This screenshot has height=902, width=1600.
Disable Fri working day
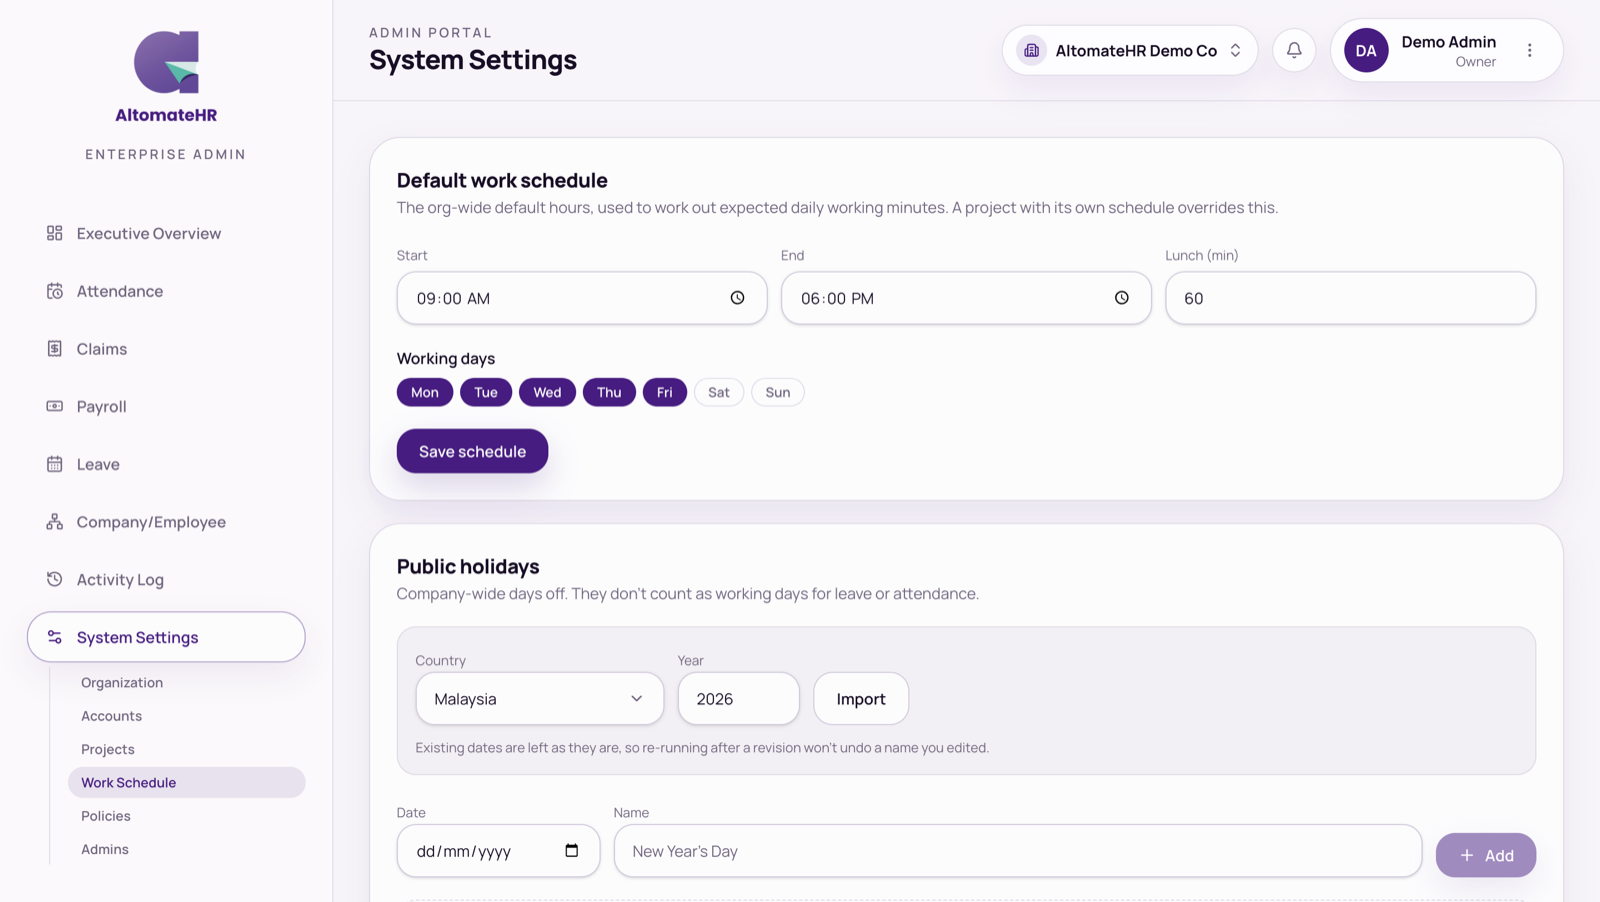tap(665, 392)
